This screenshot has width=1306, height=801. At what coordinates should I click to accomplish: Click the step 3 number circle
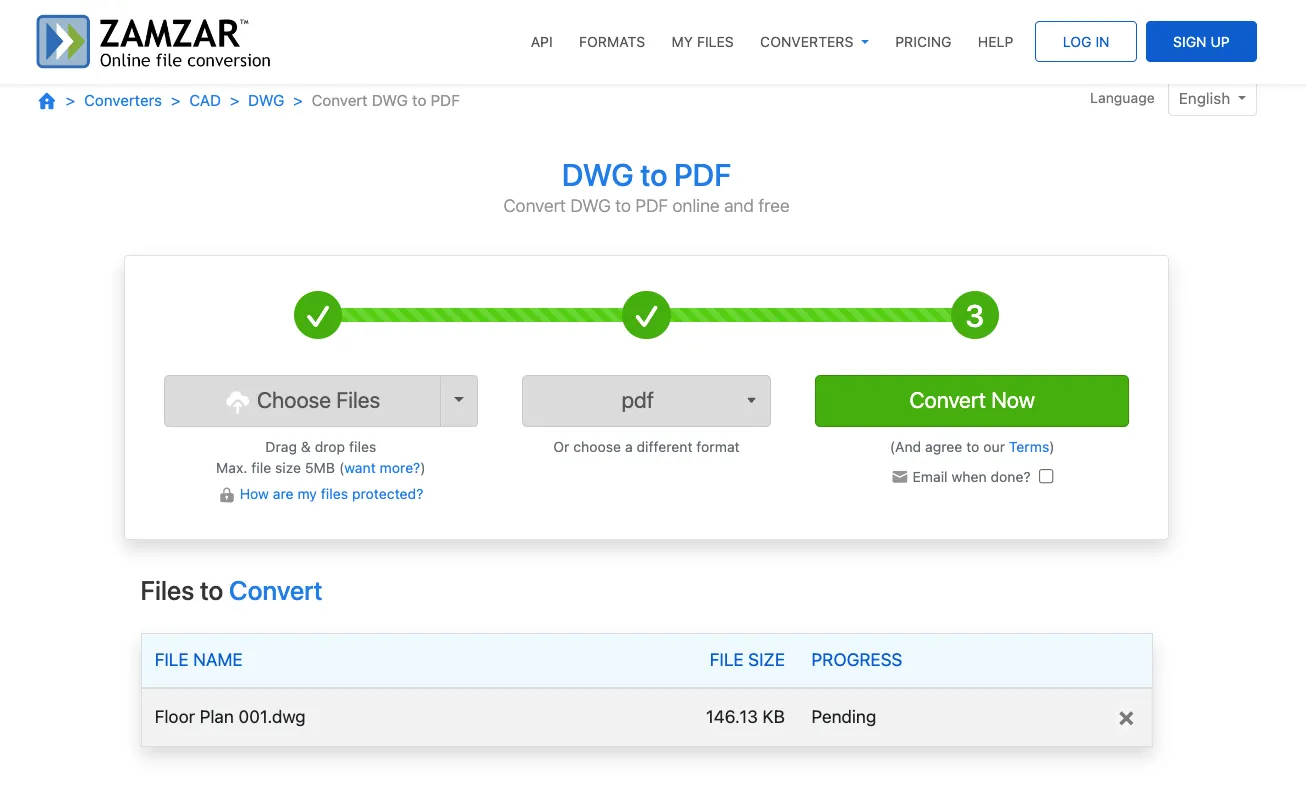[x=974, y=317]
